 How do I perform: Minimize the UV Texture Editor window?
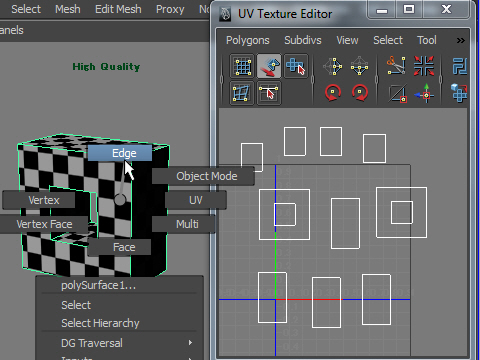382,10
